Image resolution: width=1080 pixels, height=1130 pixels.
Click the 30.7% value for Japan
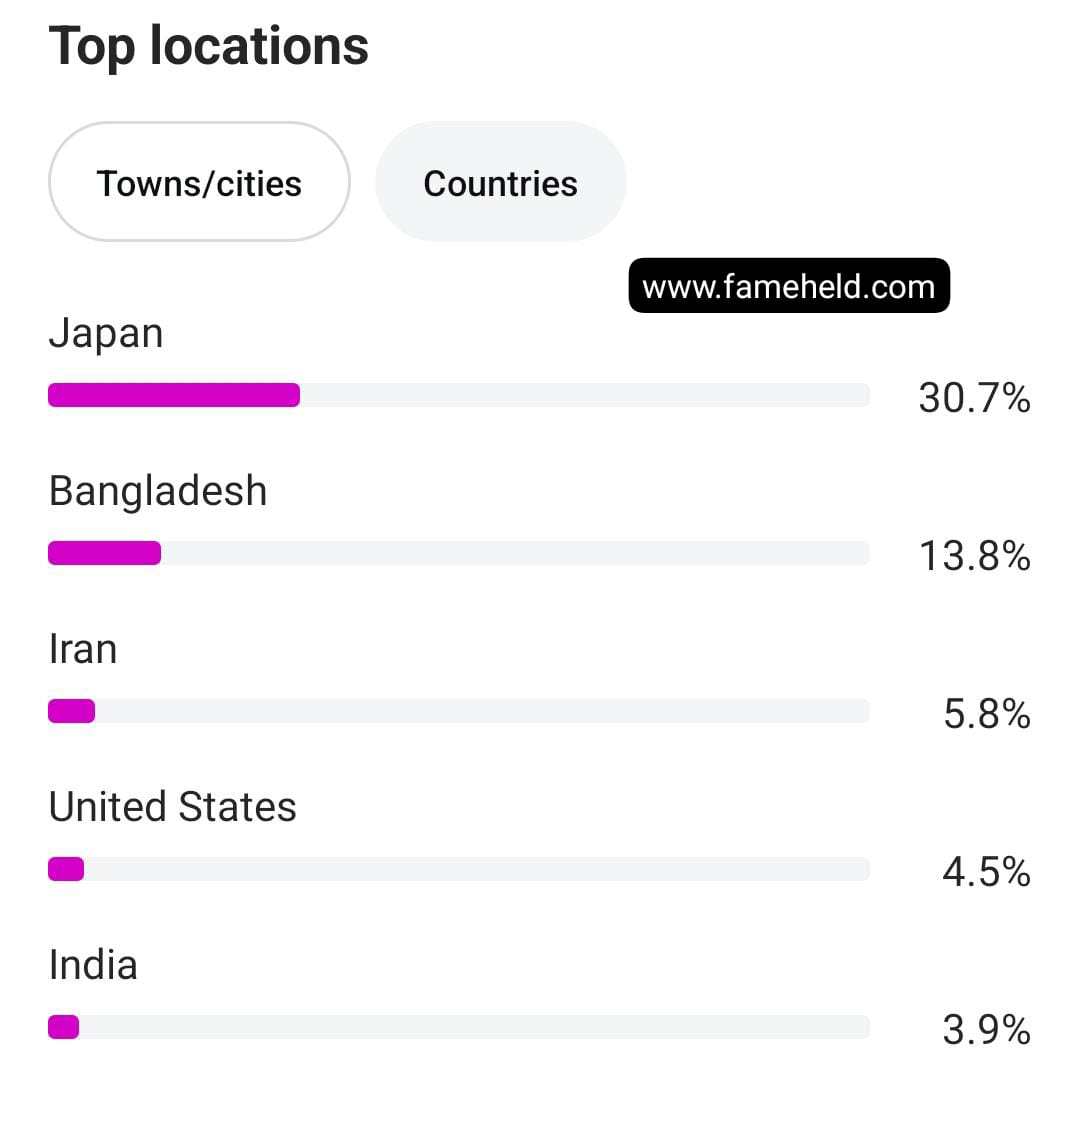click(x=973, y=398)
